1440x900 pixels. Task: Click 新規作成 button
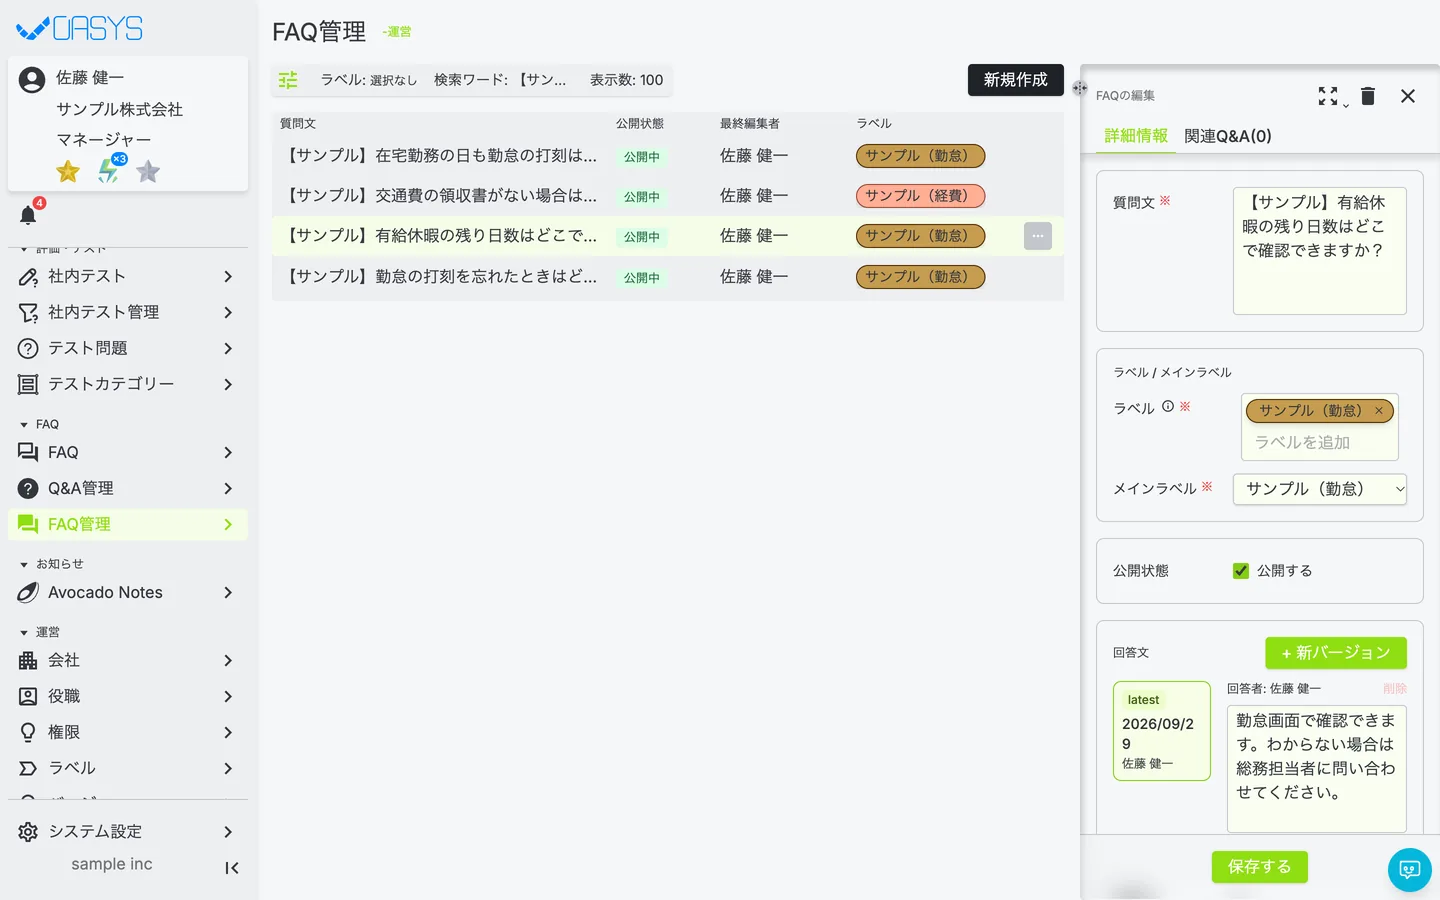click(1016, 80)
